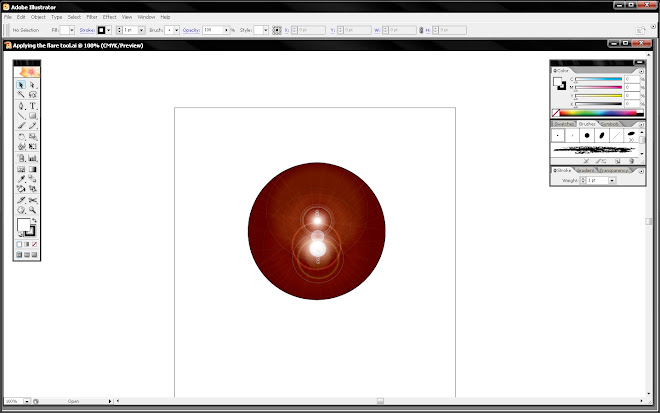Select the Paintbrush tool

pyautogui.click(x=21, y=125)
